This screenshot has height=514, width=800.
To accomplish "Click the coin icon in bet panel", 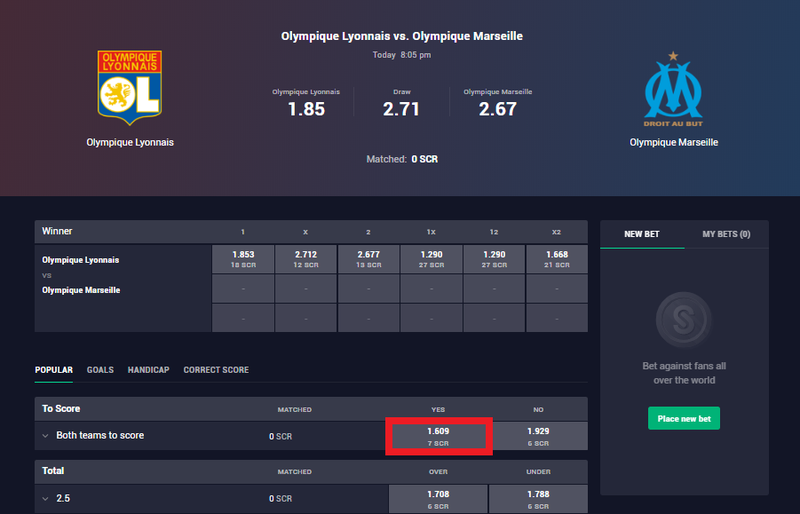I will (684, 320).
